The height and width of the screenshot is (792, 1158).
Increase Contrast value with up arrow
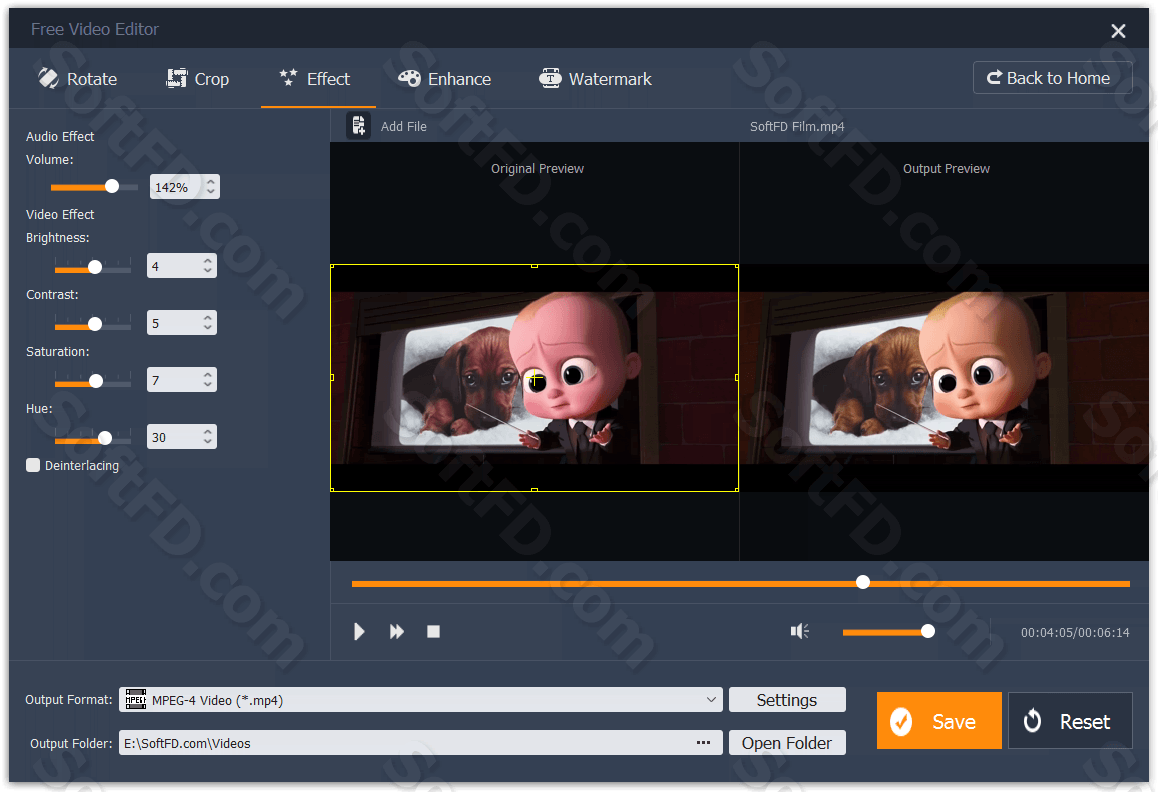point(208,317)
